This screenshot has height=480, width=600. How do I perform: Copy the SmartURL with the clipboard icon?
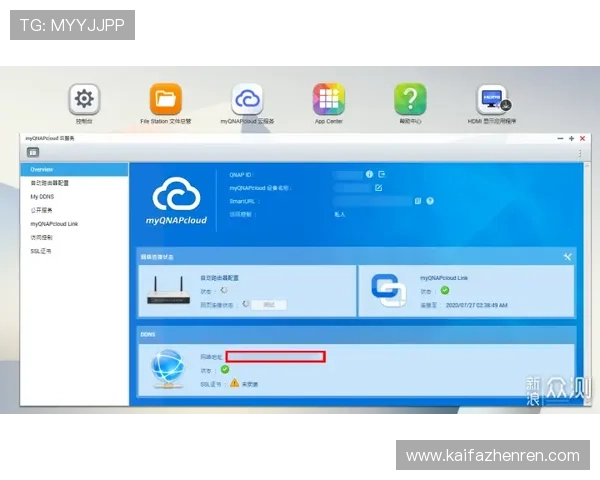click(418, 200)
